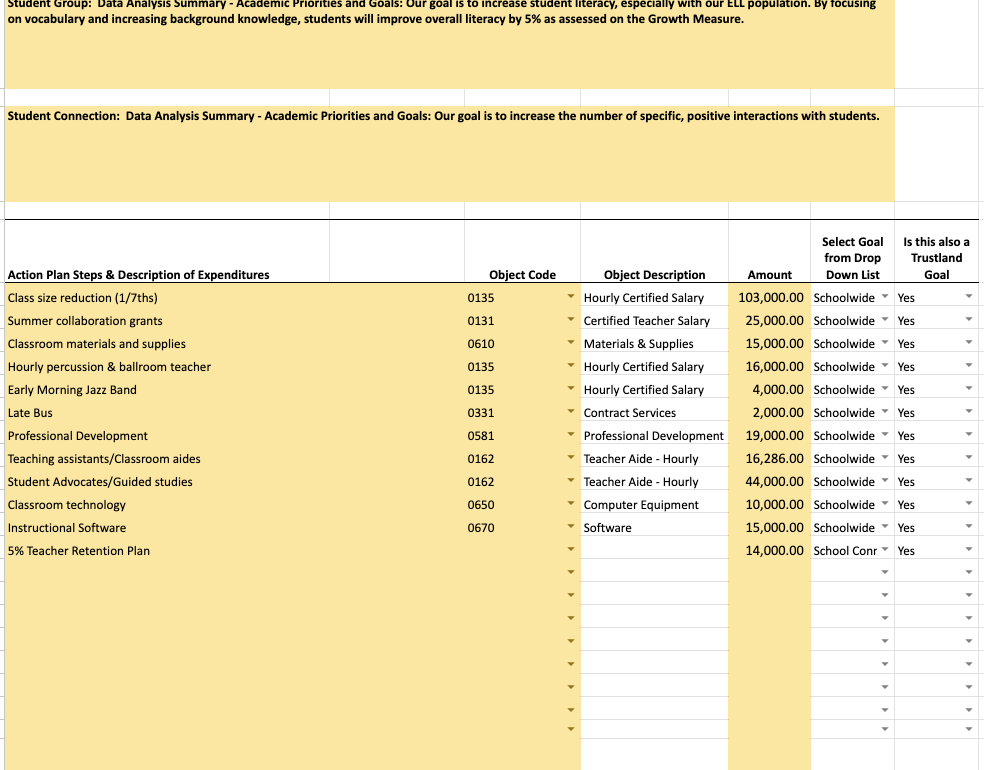Open the 'School Conr' goal dropdown arrow
The image size is (984, 770).
[885, 549]
